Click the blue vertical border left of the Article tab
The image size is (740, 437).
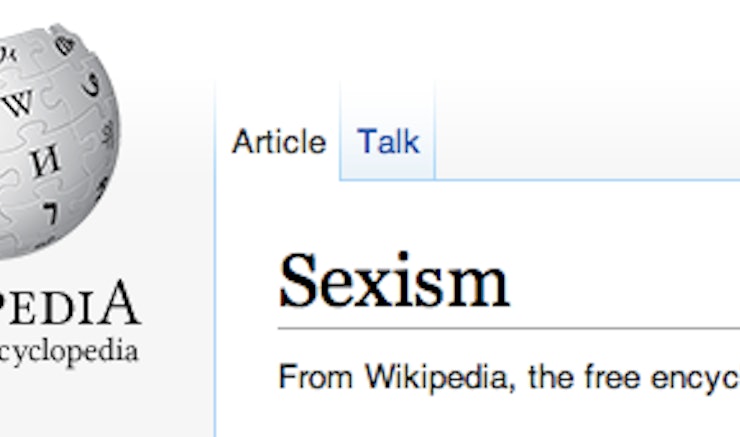coord(215,260)
